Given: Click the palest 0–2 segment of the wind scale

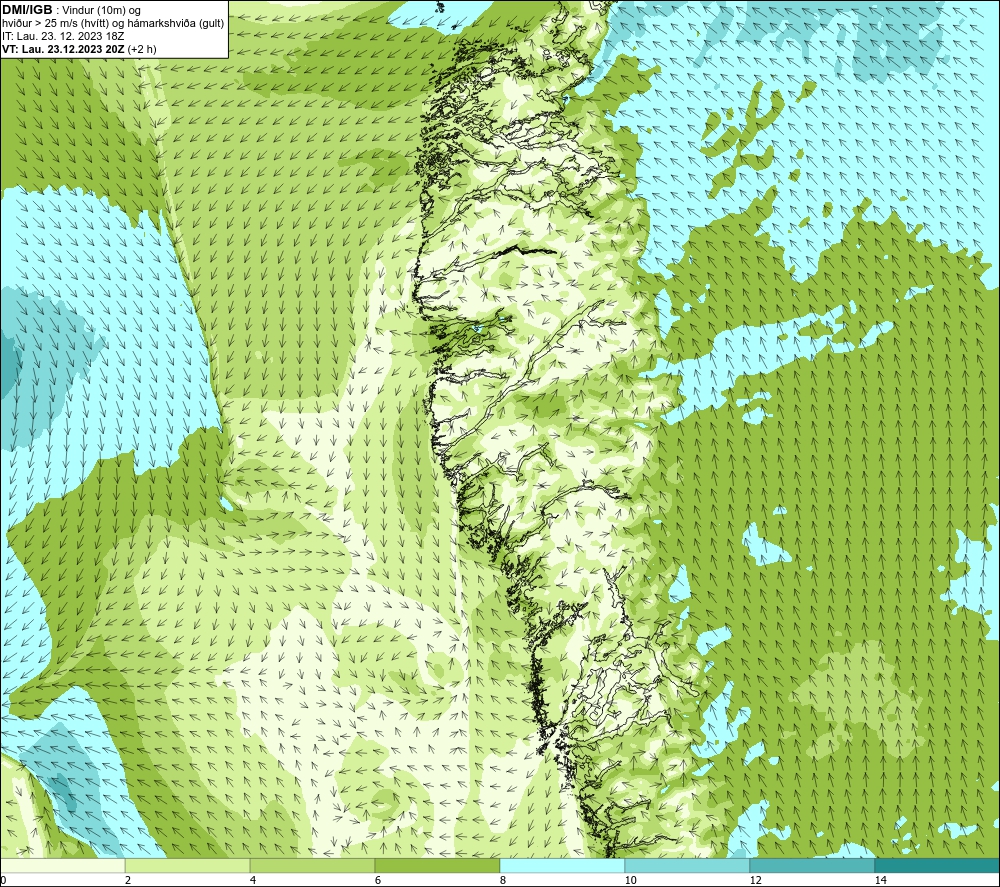Looking at the screenshot, I should 62,865.
